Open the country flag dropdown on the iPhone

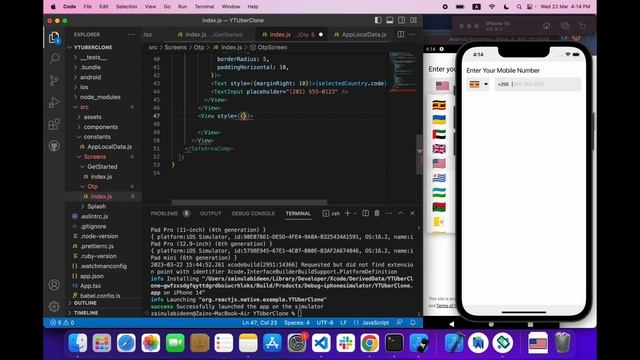478,84
